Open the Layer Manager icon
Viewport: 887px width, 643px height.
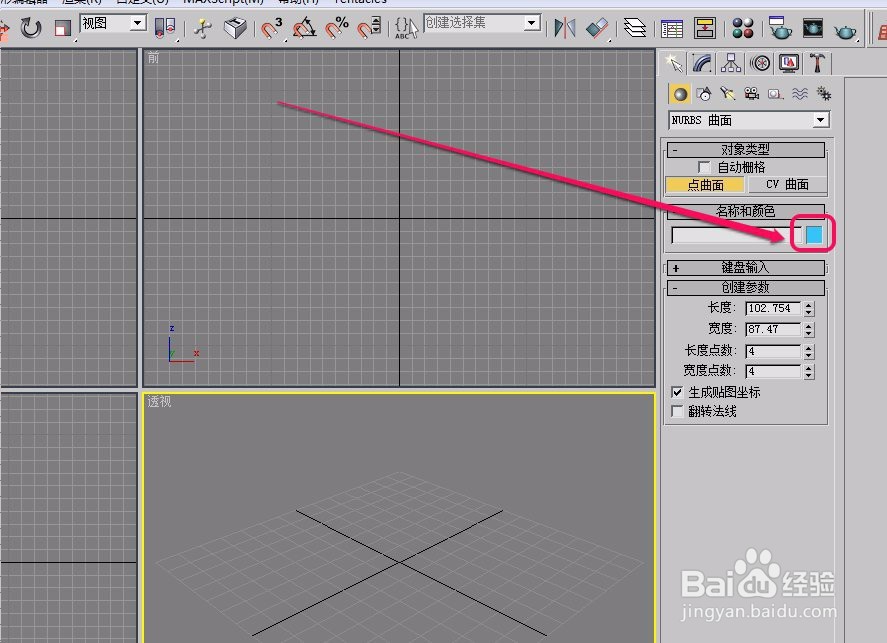tap(635, 27)
